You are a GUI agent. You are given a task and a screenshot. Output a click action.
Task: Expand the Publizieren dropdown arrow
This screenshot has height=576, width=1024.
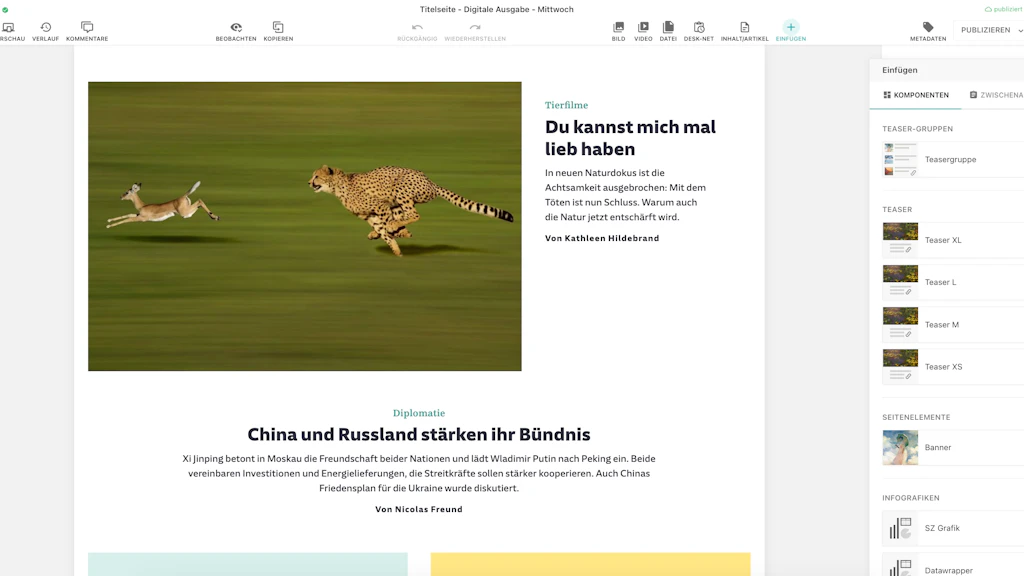[x=1020, y=31]
